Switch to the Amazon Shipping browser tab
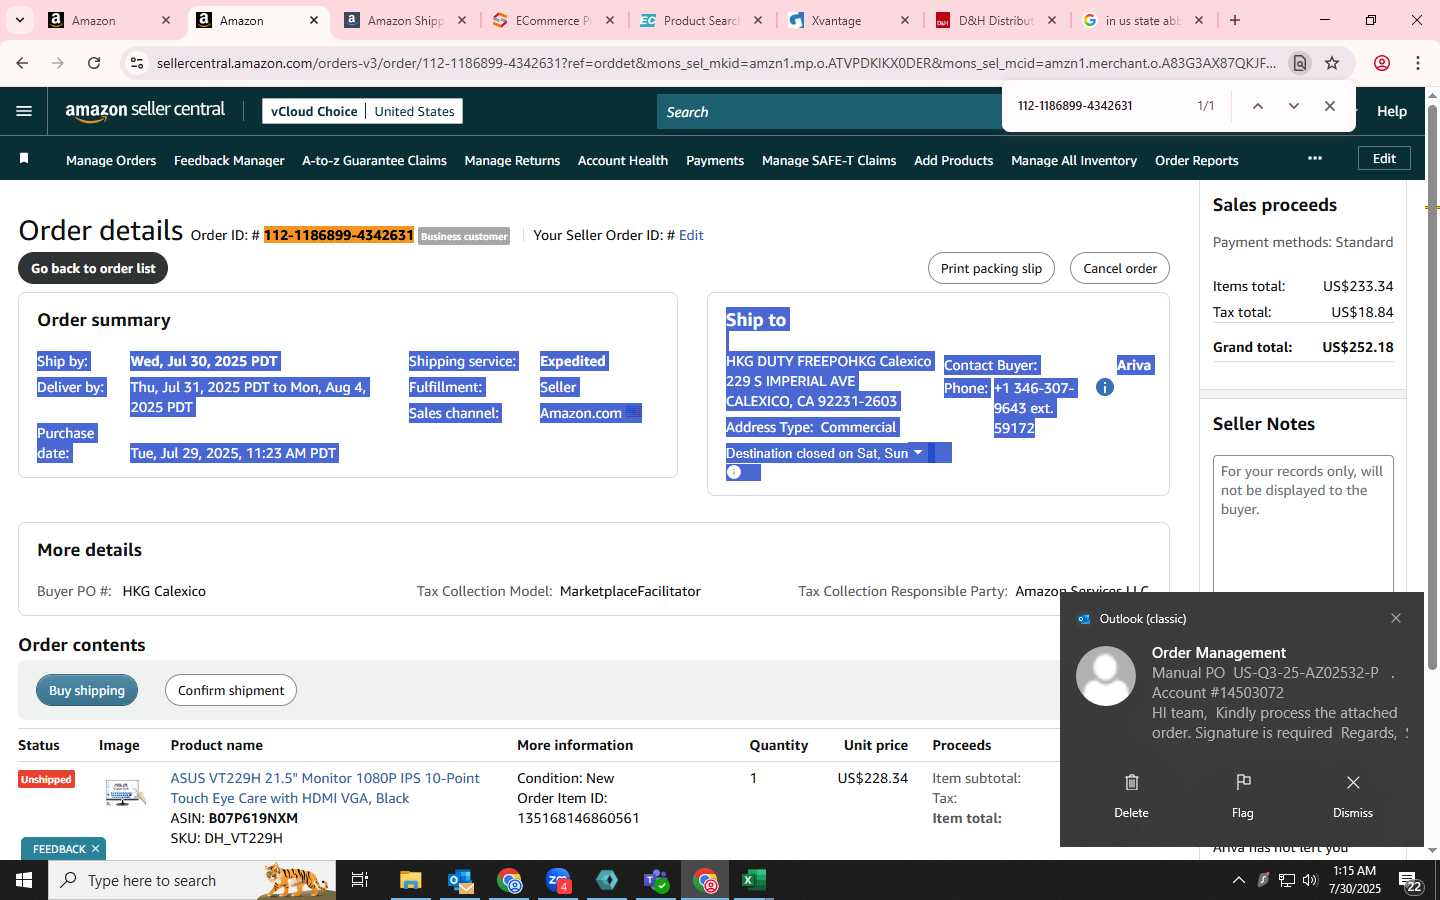 coord(404,20)
